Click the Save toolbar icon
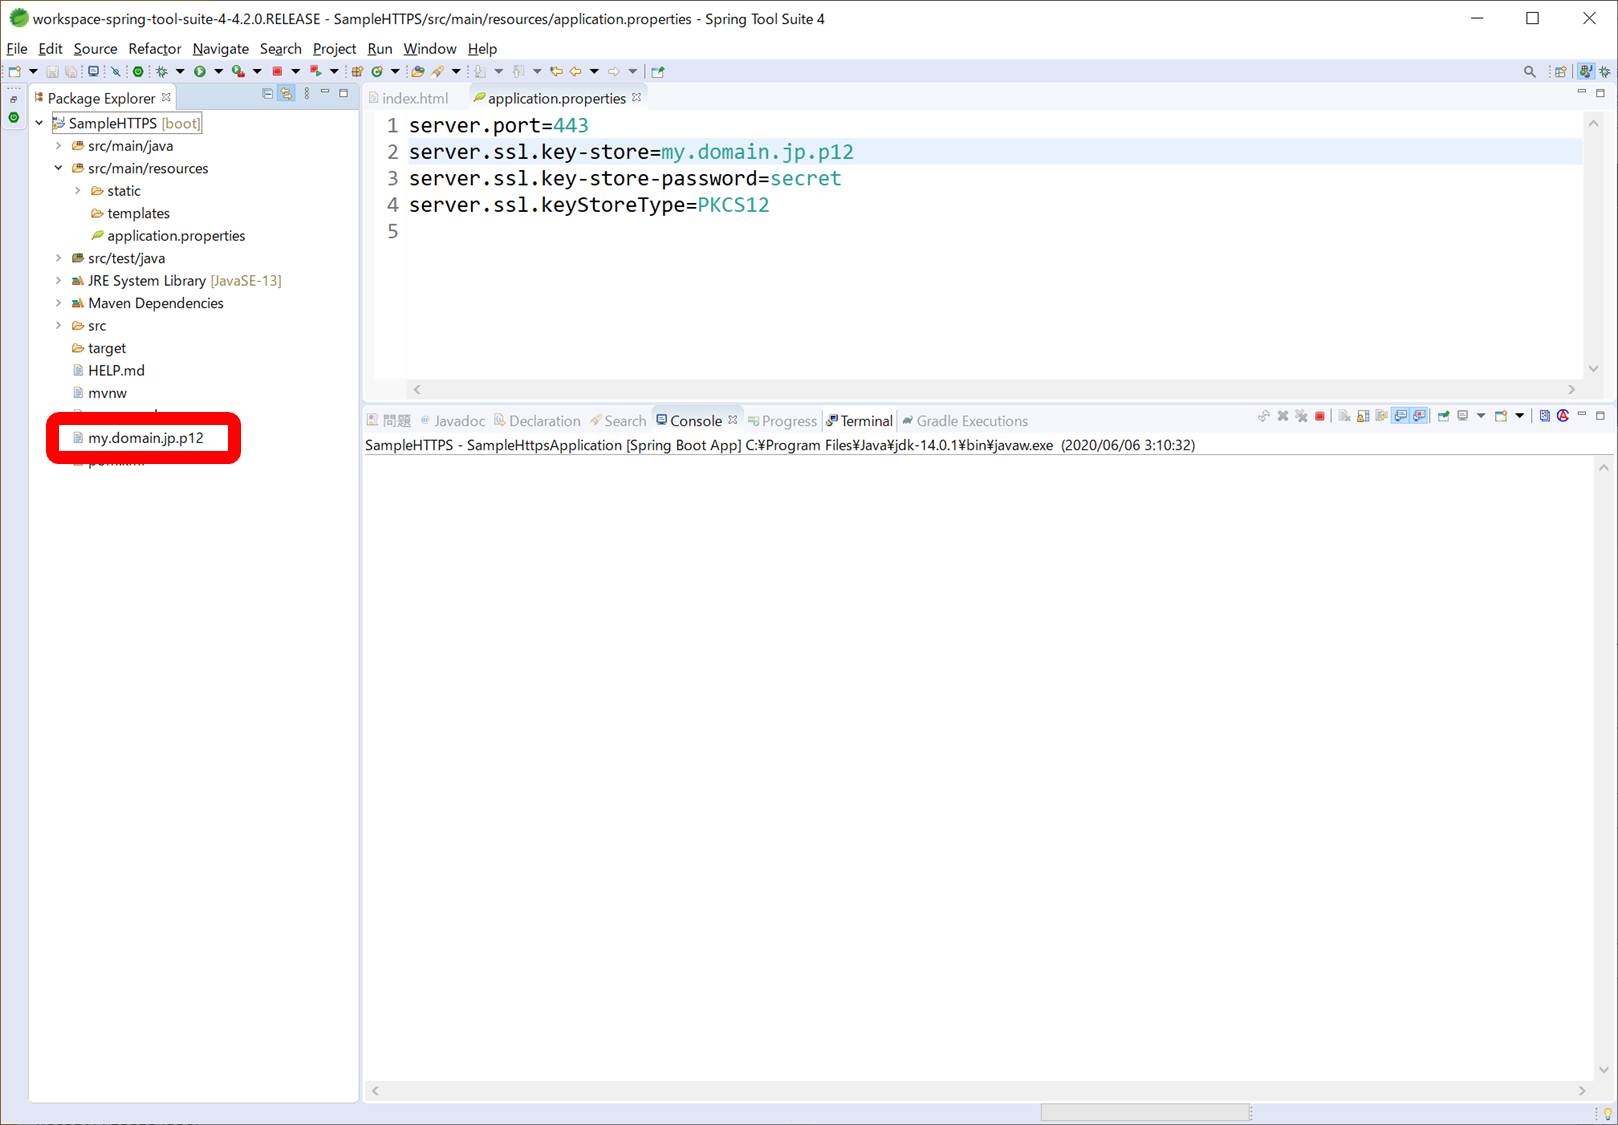The width and height of the screenshot is (1618, 1125). [52, 72]
